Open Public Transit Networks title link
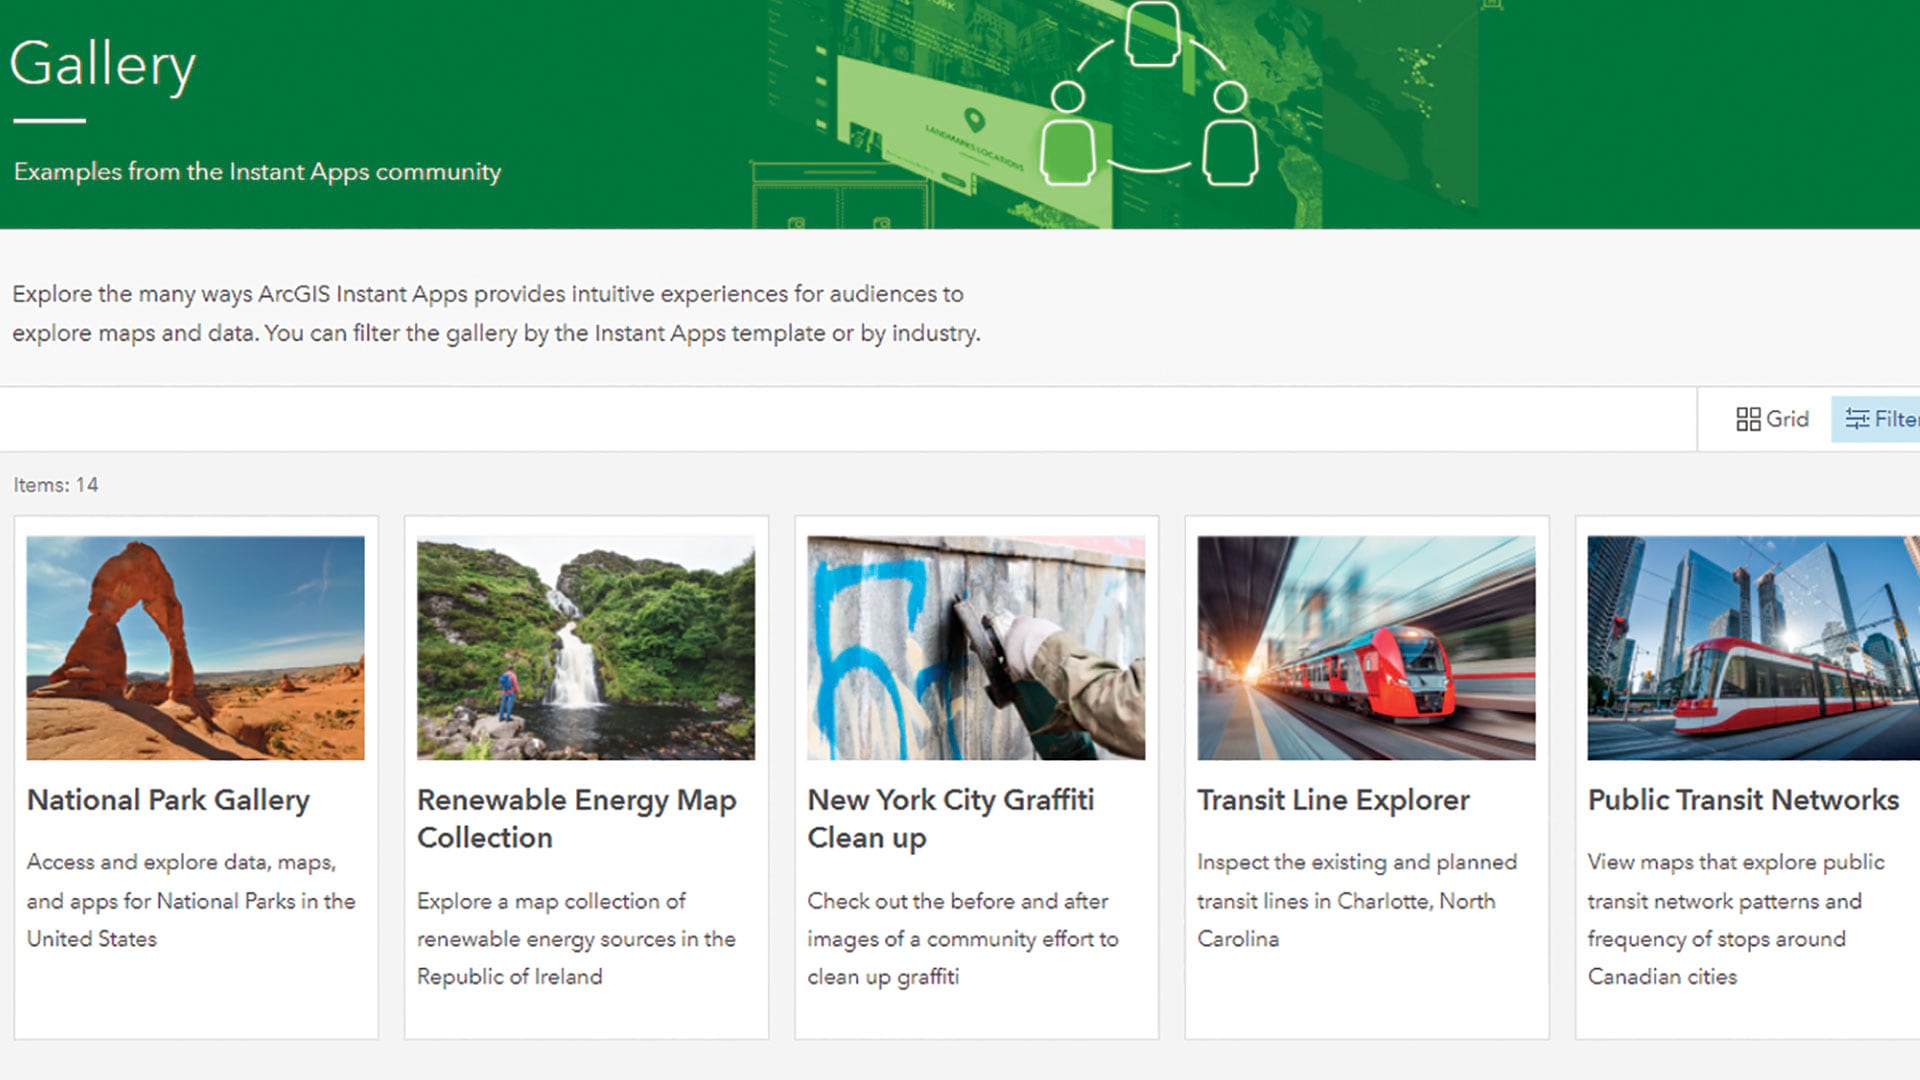The width and height of the screenshot is (1920, 1080). tap(1743, 800)
